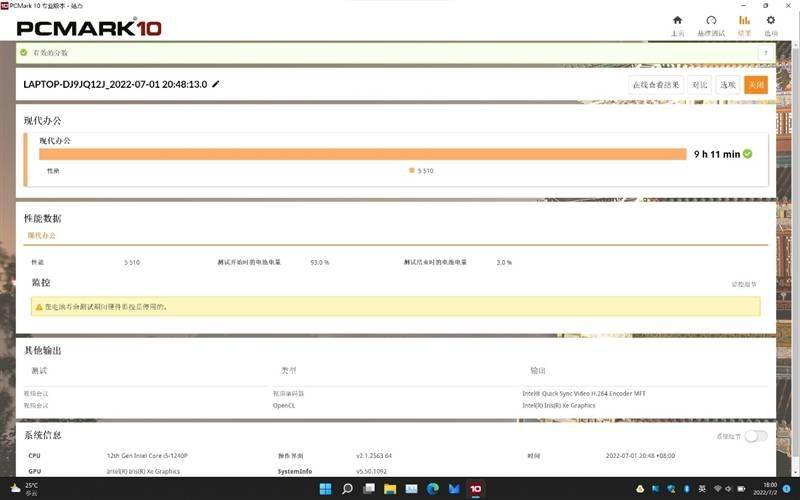Image resolution: width=800 pixels, height=500 pixels.
Task: Open help question mark in valid-score banner
Action: click(765, 53)
